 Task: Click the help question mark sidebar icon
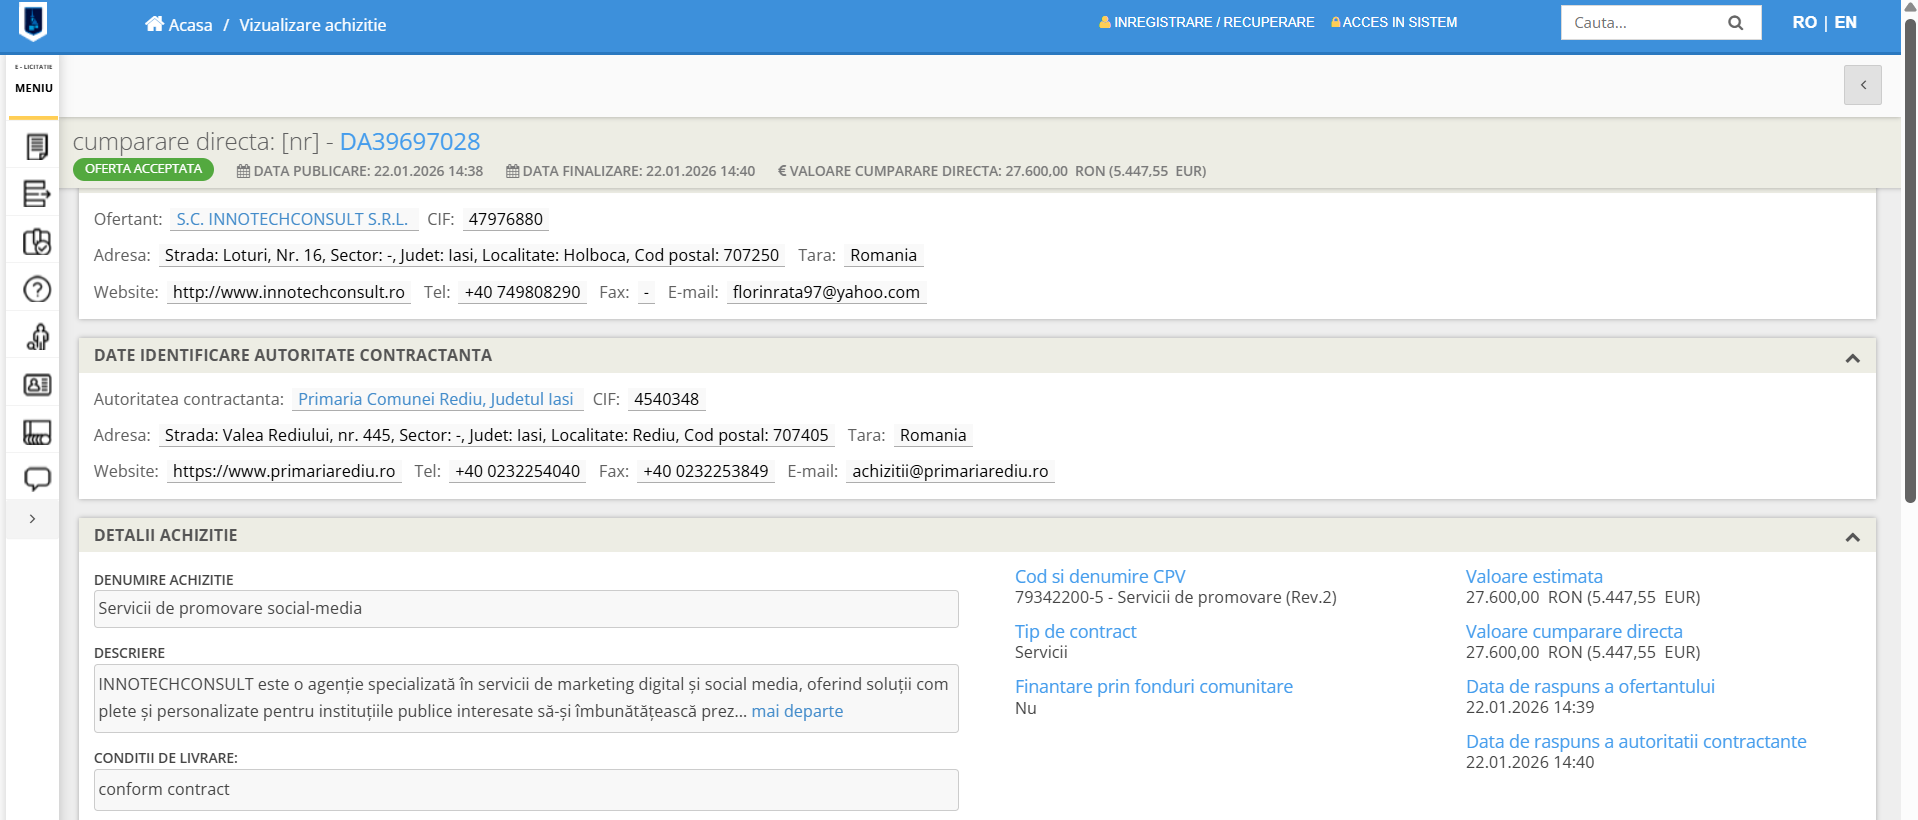pos(37,290)
